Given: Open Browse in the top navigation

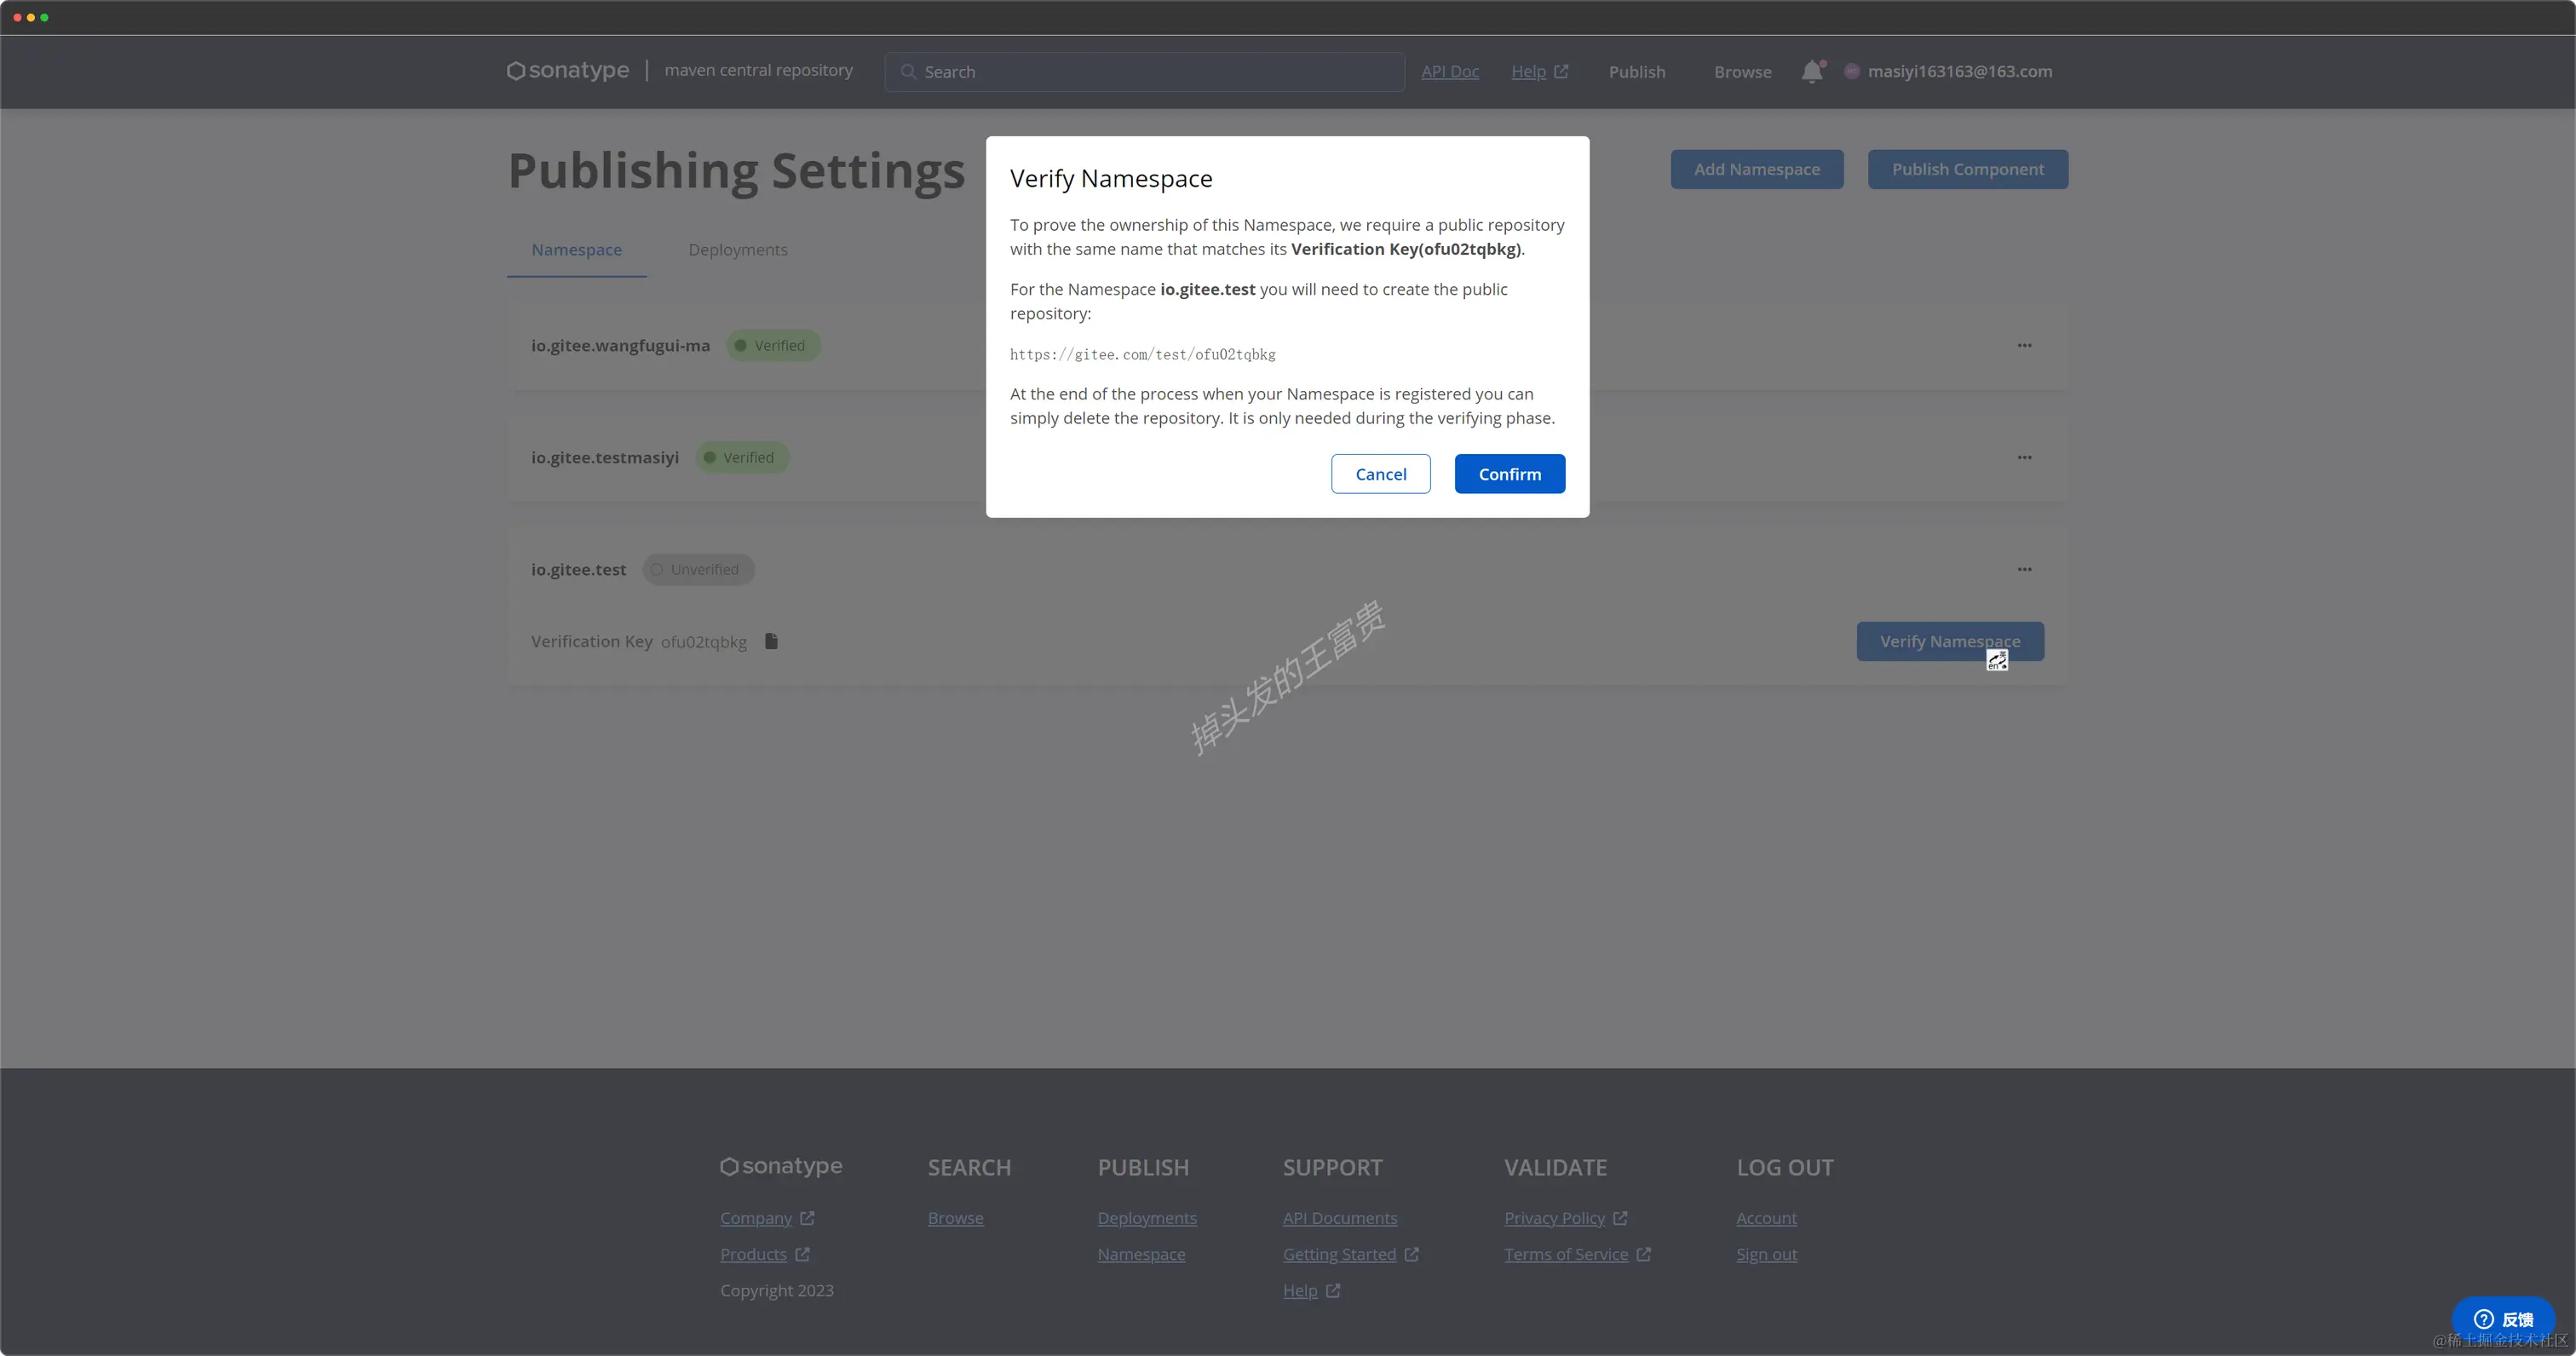Looking at the screenshot, I should click(1742, 72).
